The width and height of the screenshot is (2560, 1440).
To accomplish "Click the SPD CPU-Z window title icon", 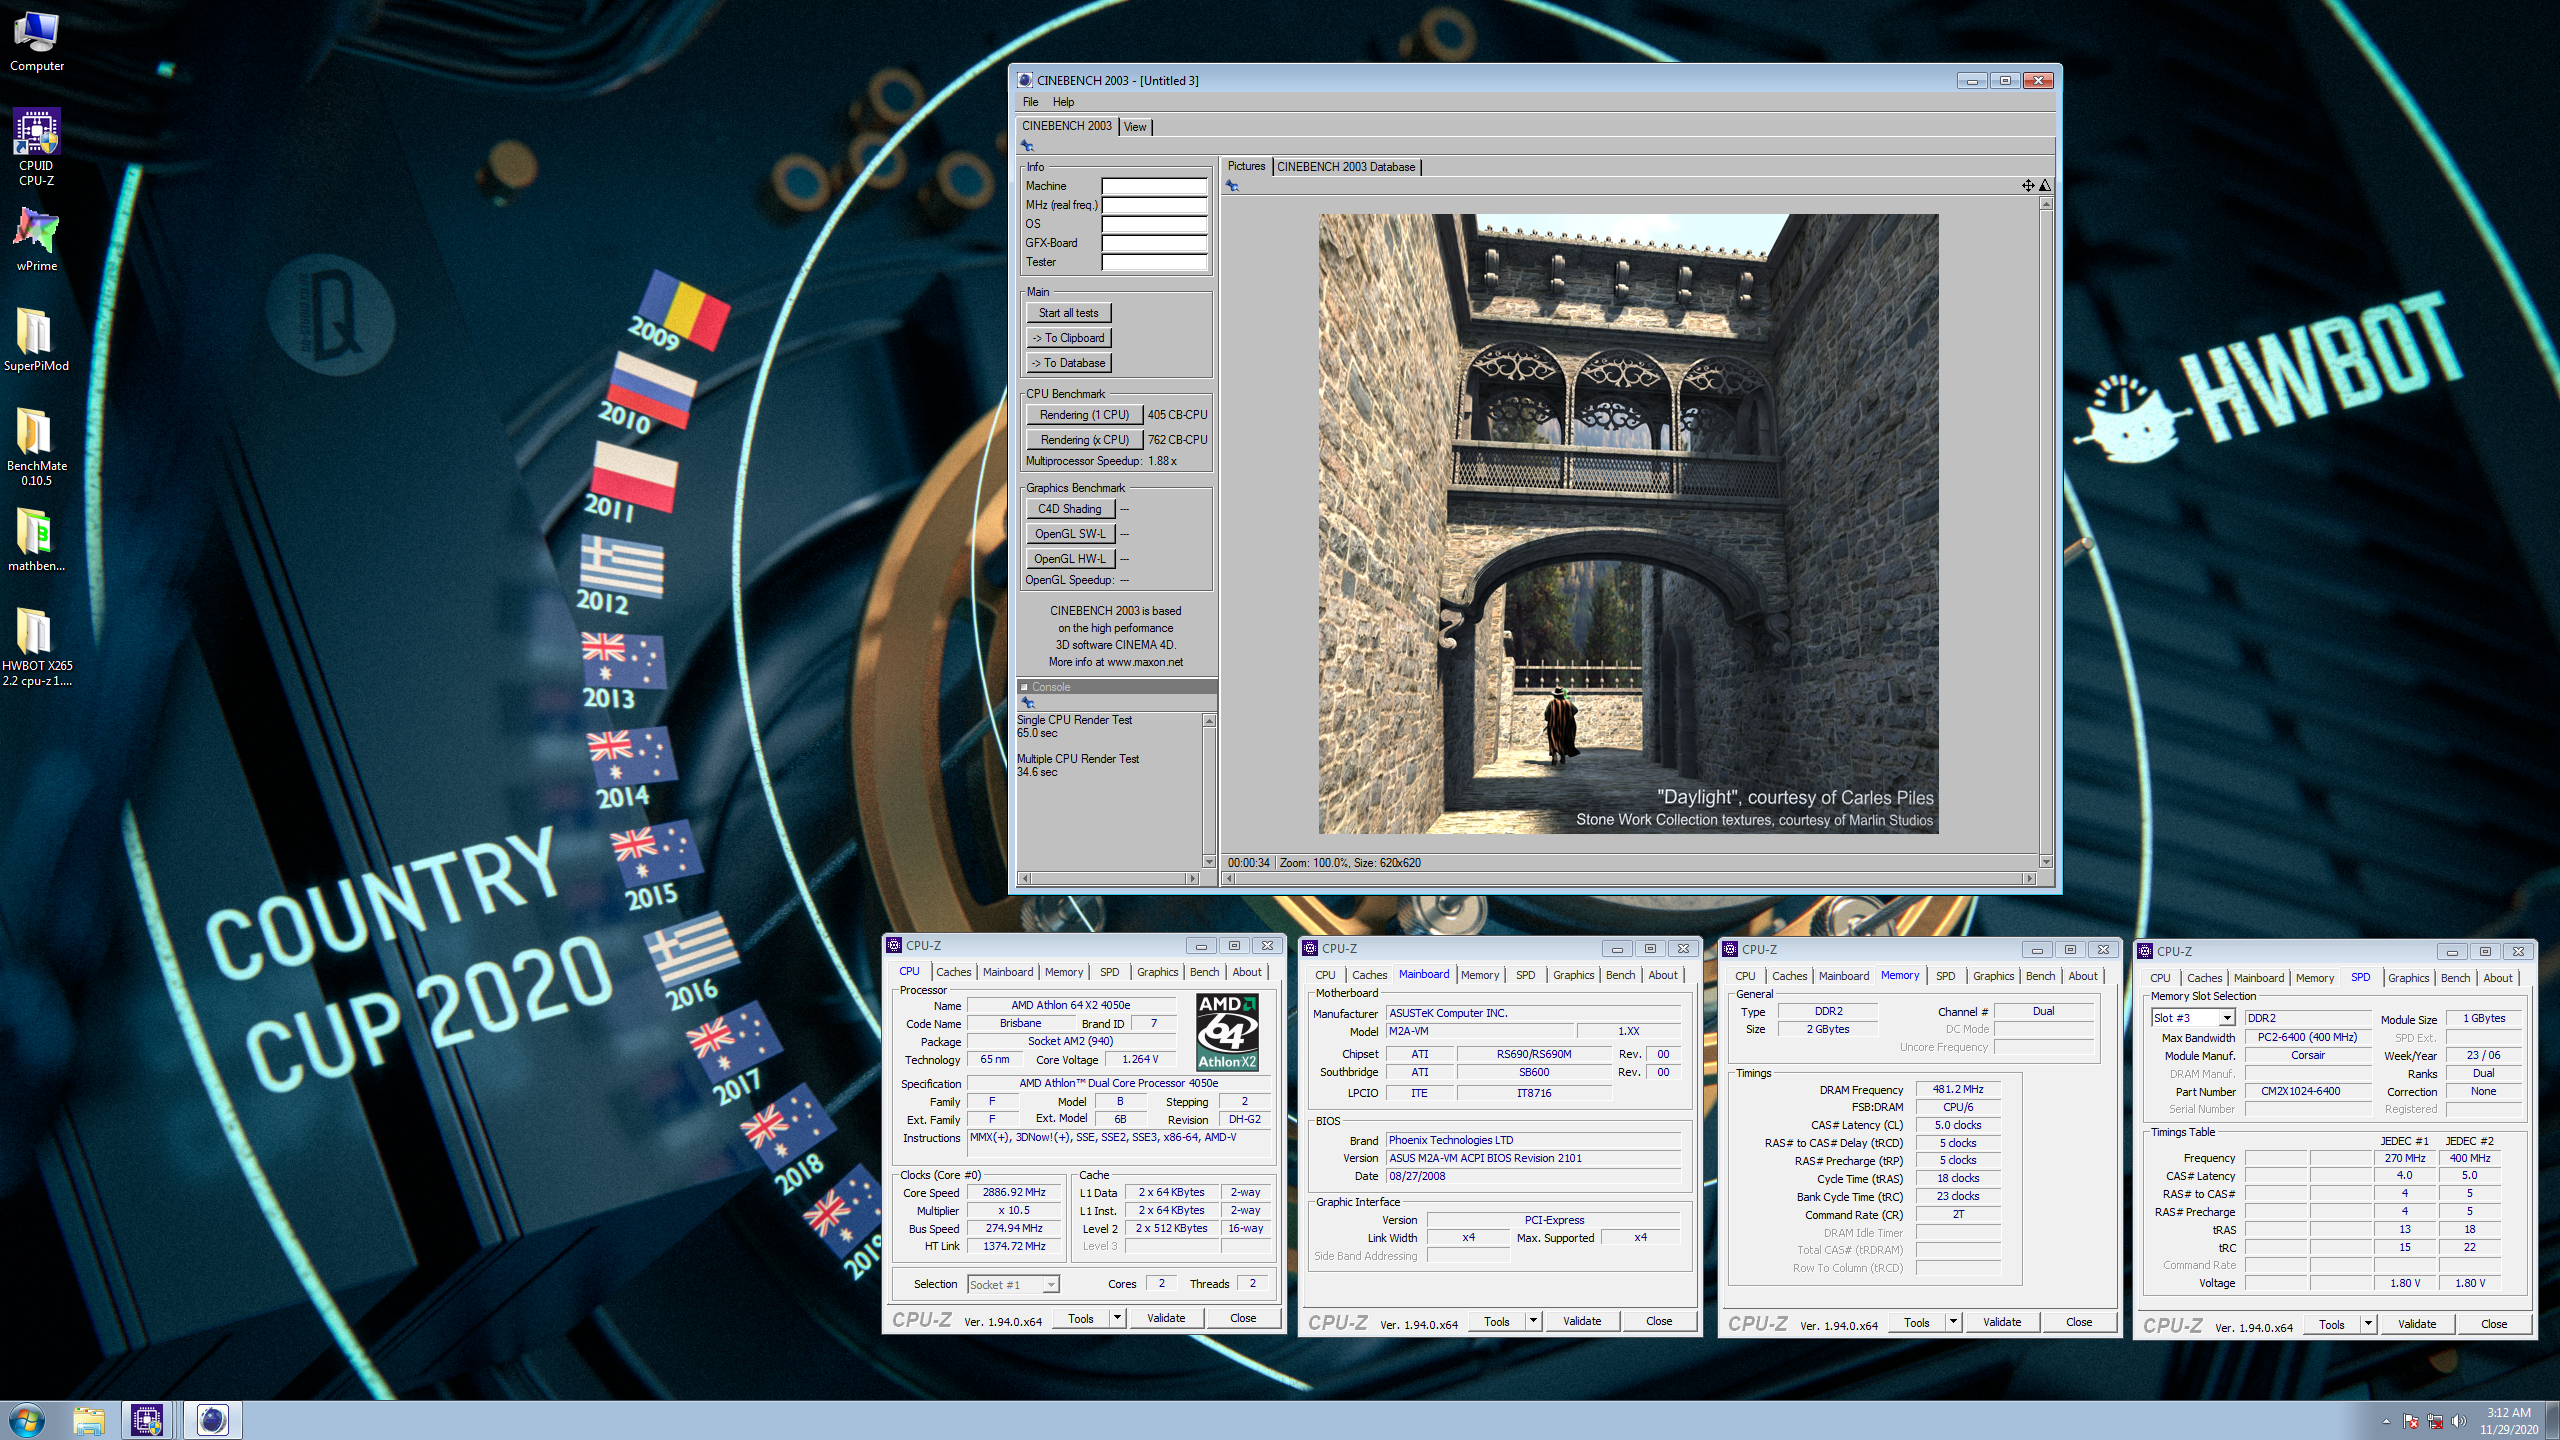I will click(x=2145, y=951).
